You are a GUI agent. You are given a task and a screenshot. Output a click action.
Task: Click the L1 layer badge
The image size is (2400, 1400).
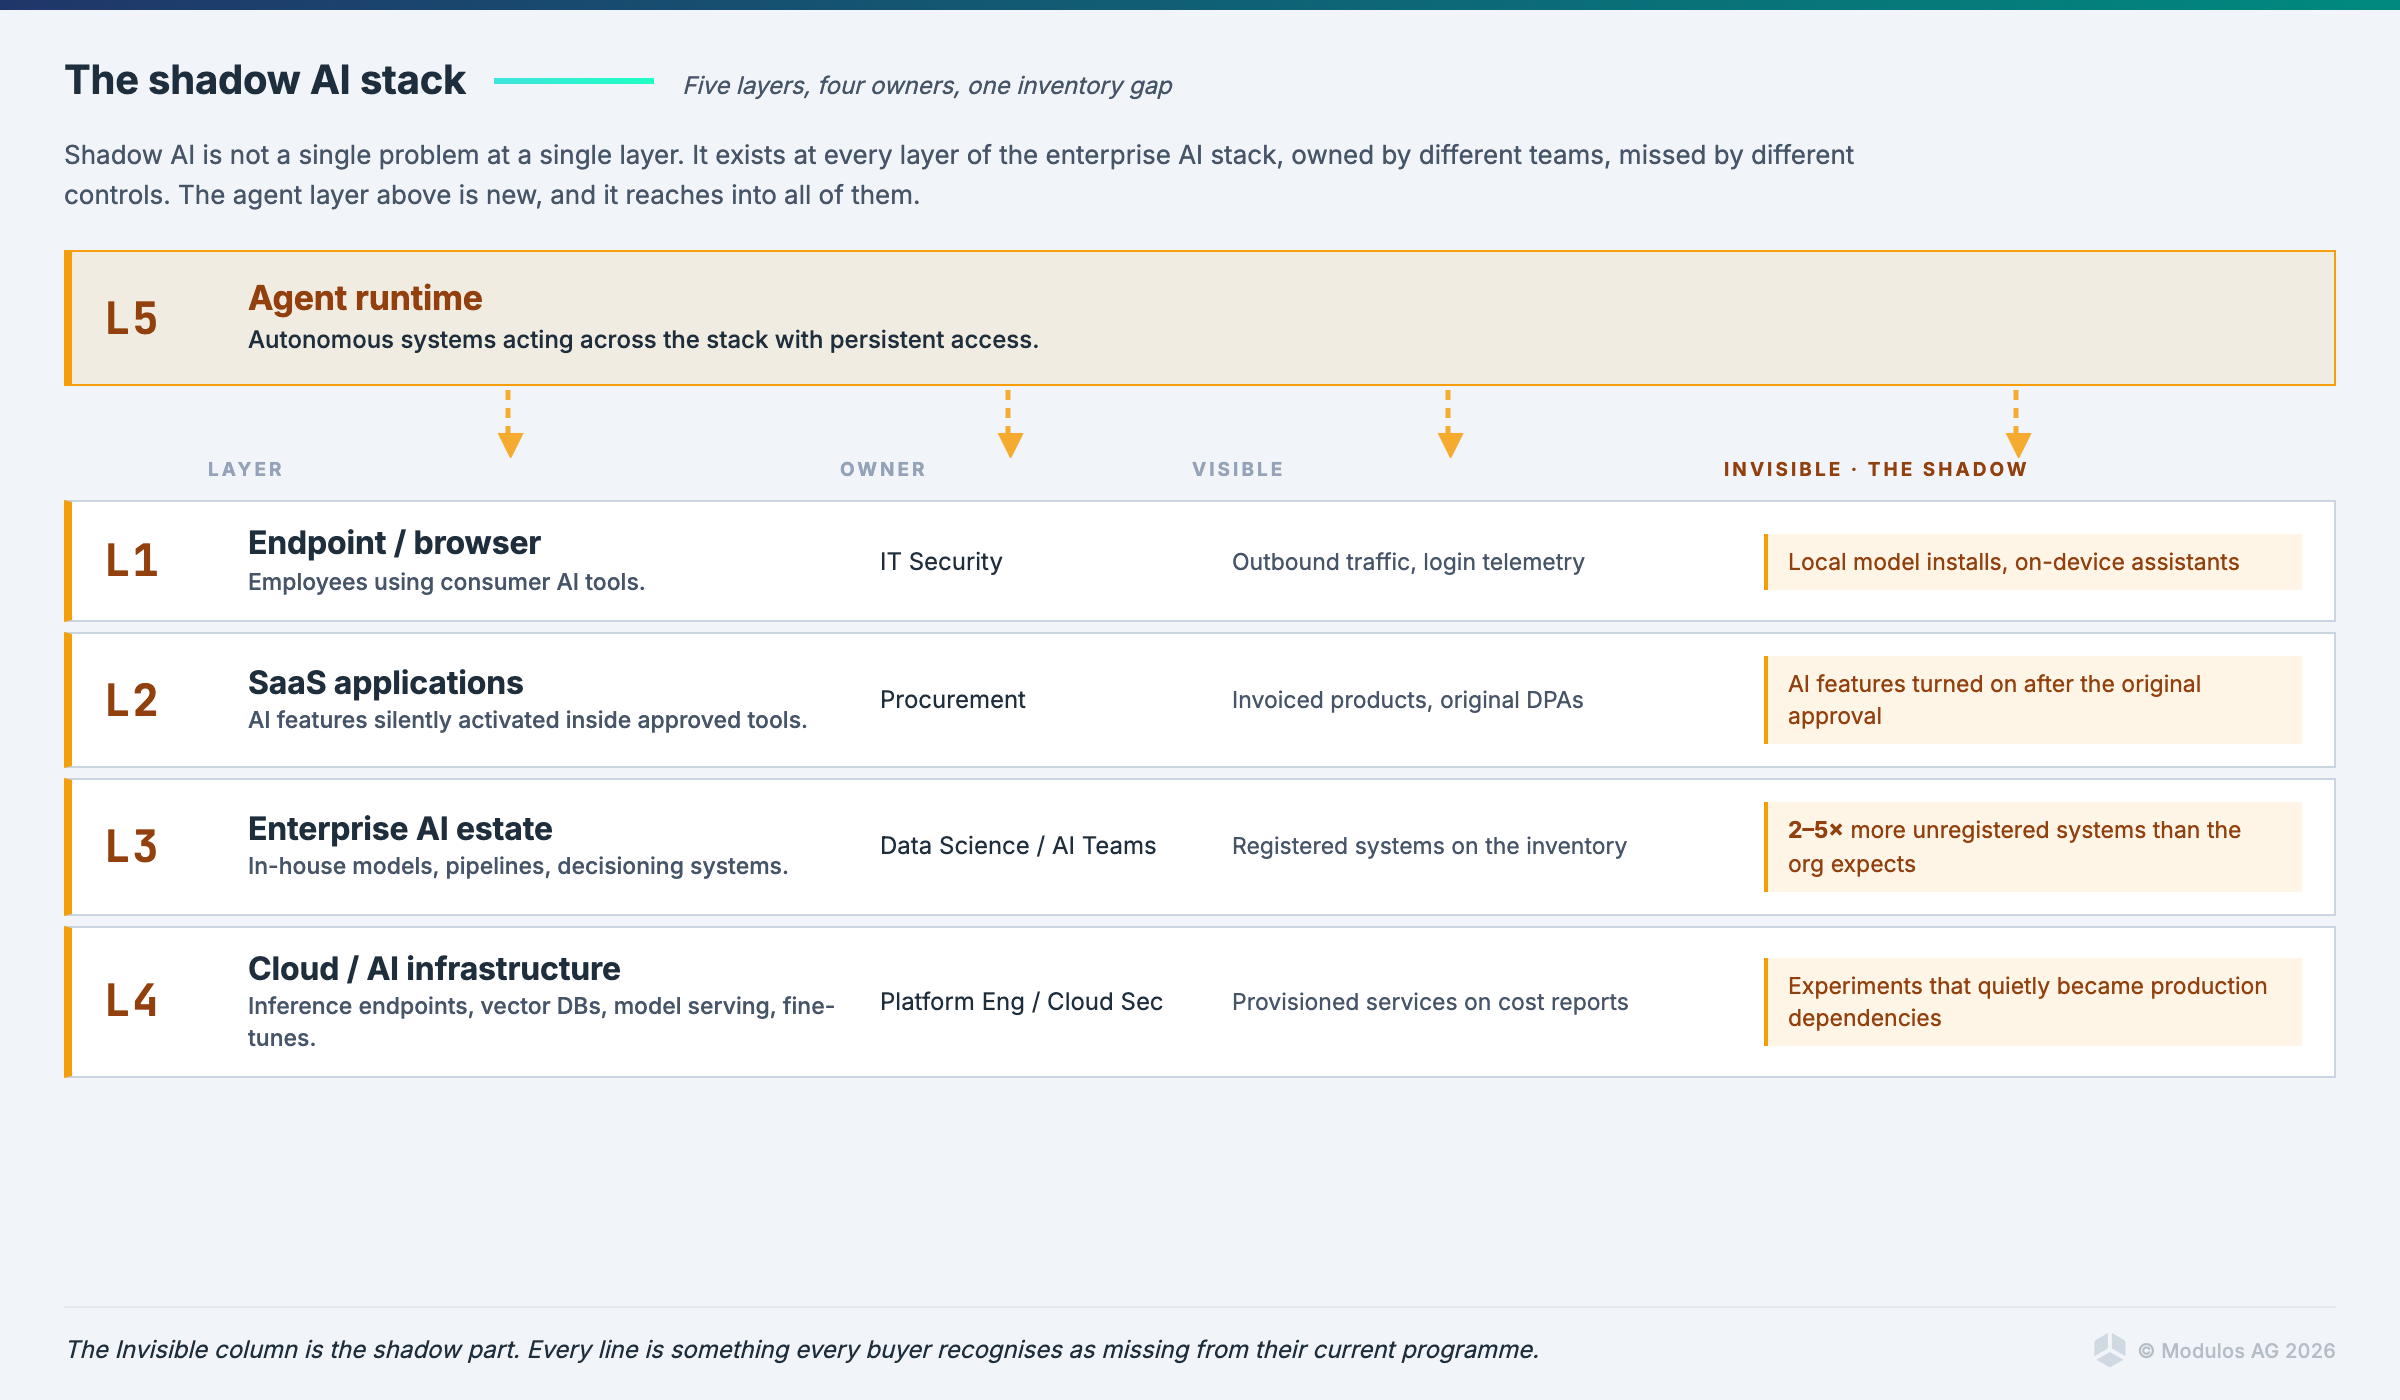point(132,560)
